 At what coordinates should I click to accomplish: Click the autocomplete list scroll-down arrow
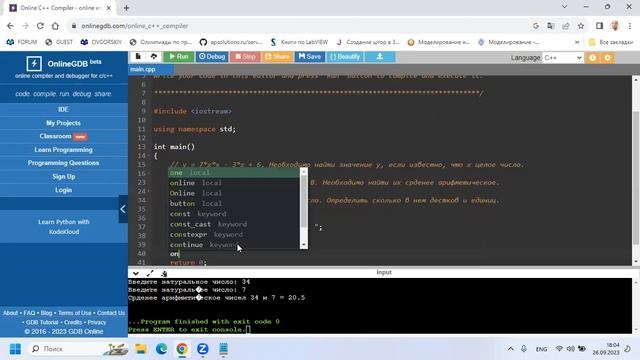click(x=304, y=245)
